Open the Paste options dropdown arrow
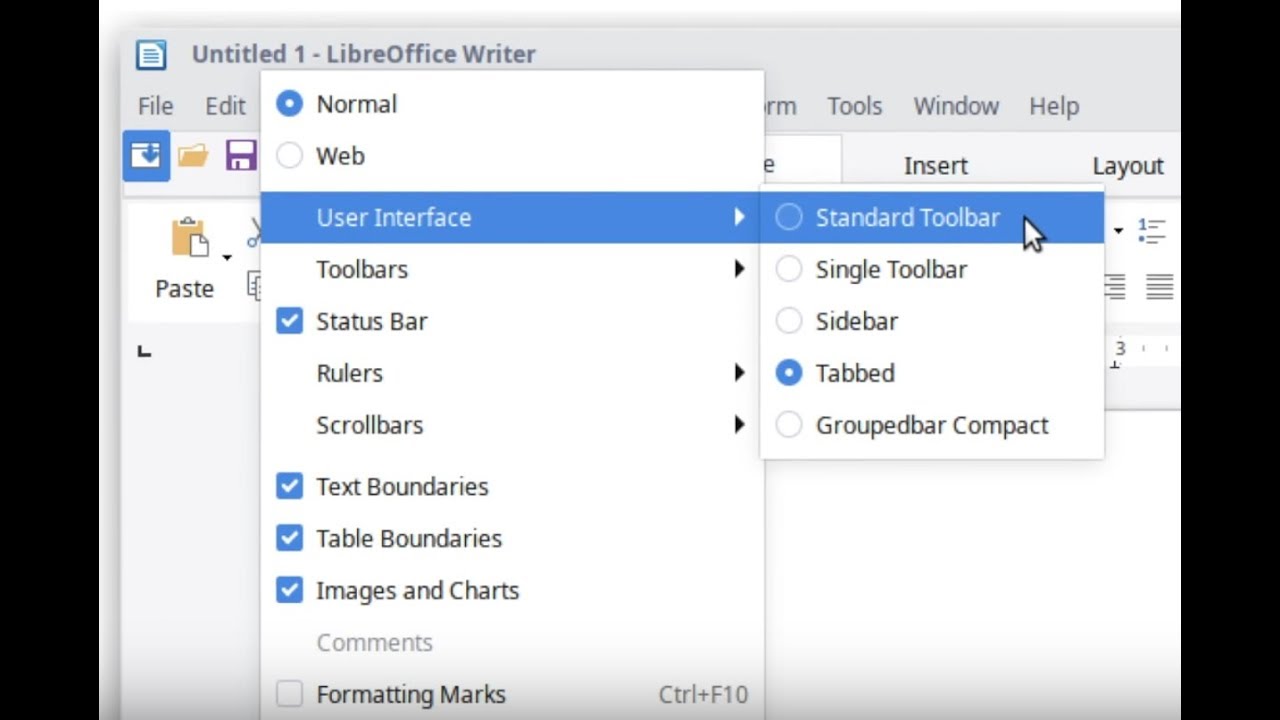 227,258
